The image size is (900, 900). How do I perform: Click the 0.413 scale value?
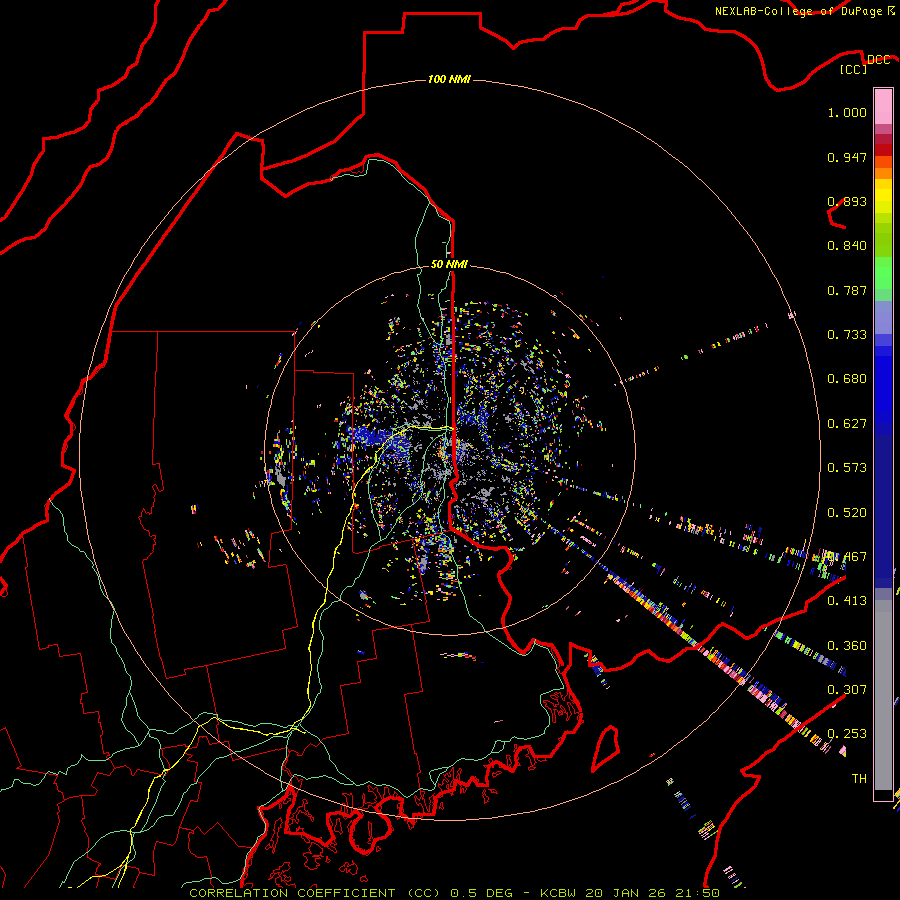coord(847,601)
